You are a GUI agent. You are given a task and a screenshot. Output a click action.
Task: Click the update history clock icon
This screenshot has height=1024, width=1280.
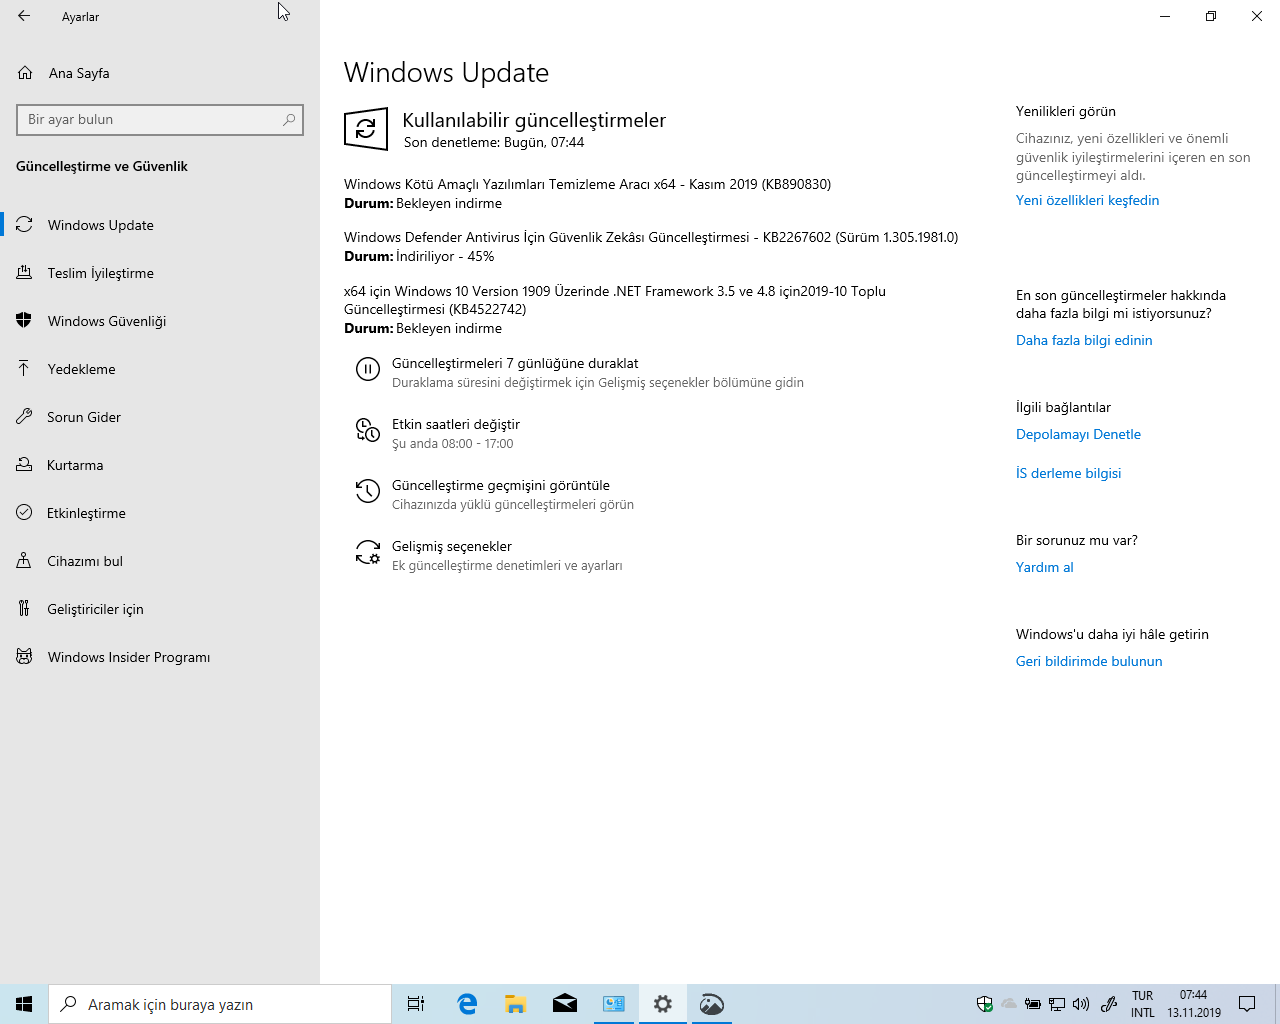coord(368,492)
